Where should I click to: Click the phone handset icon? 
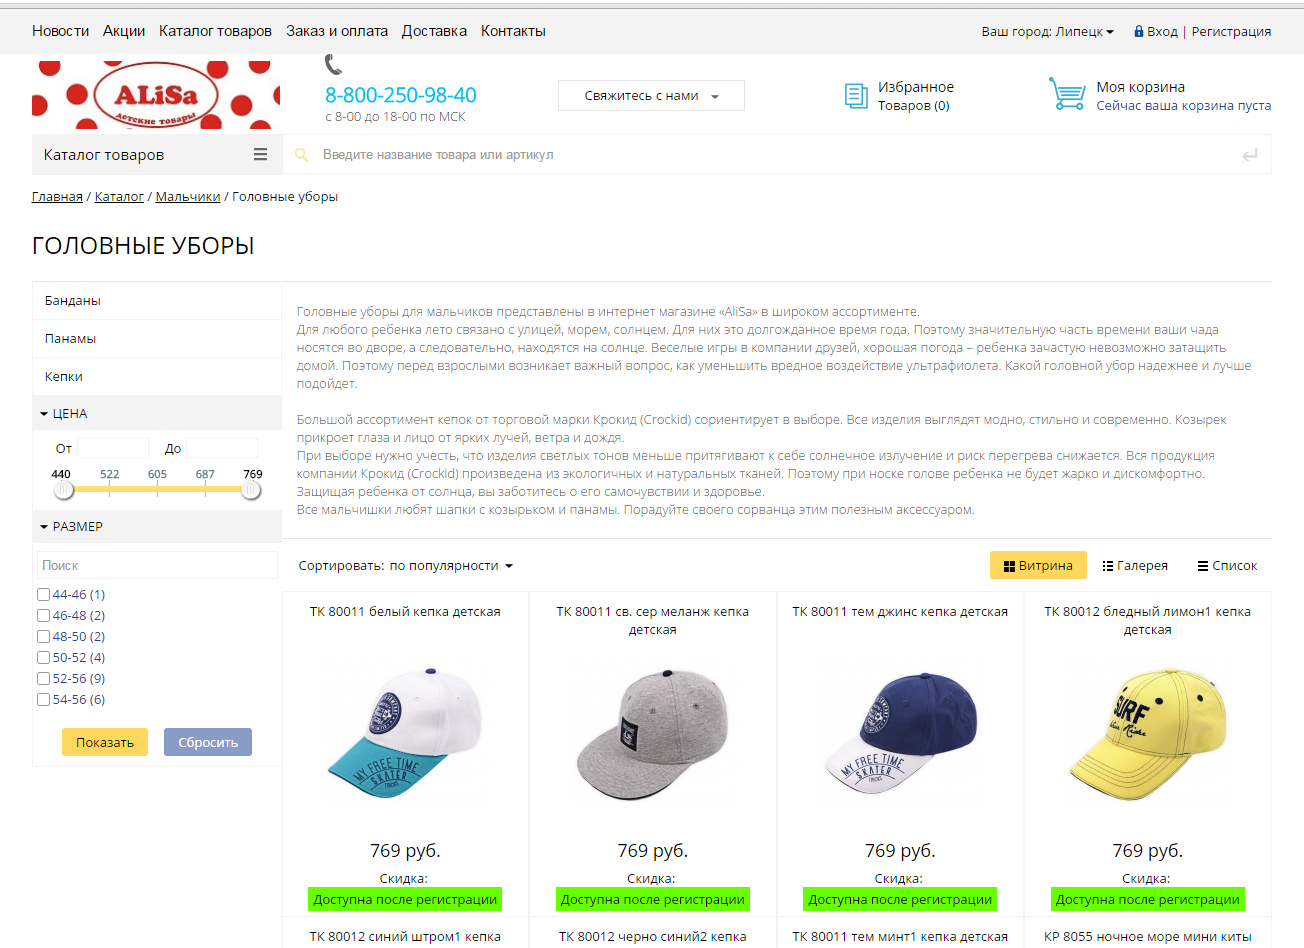334,66
